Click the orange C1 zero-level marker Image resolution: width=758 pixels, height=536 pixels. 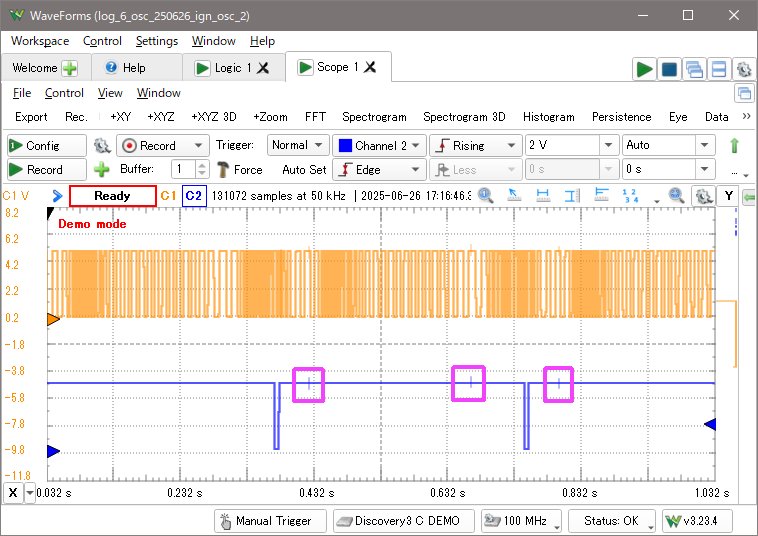click(x=53, y=319)
